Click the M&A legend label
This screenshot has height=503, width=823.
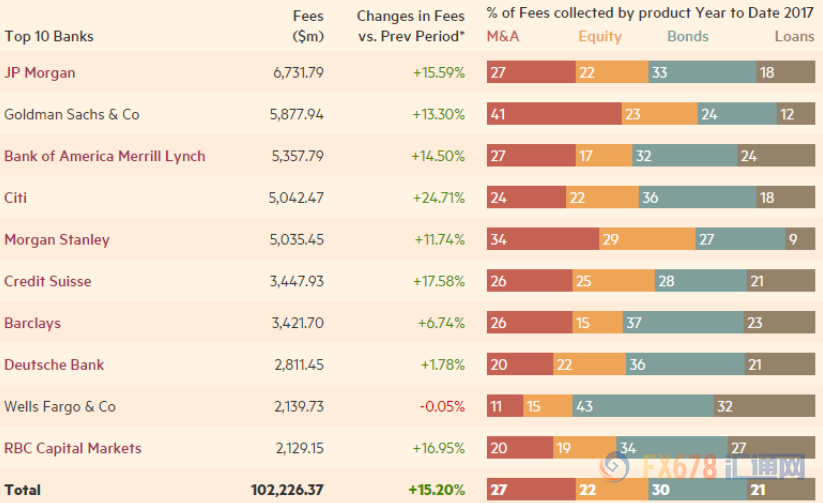pyautogui.click(x=503, y=36)
